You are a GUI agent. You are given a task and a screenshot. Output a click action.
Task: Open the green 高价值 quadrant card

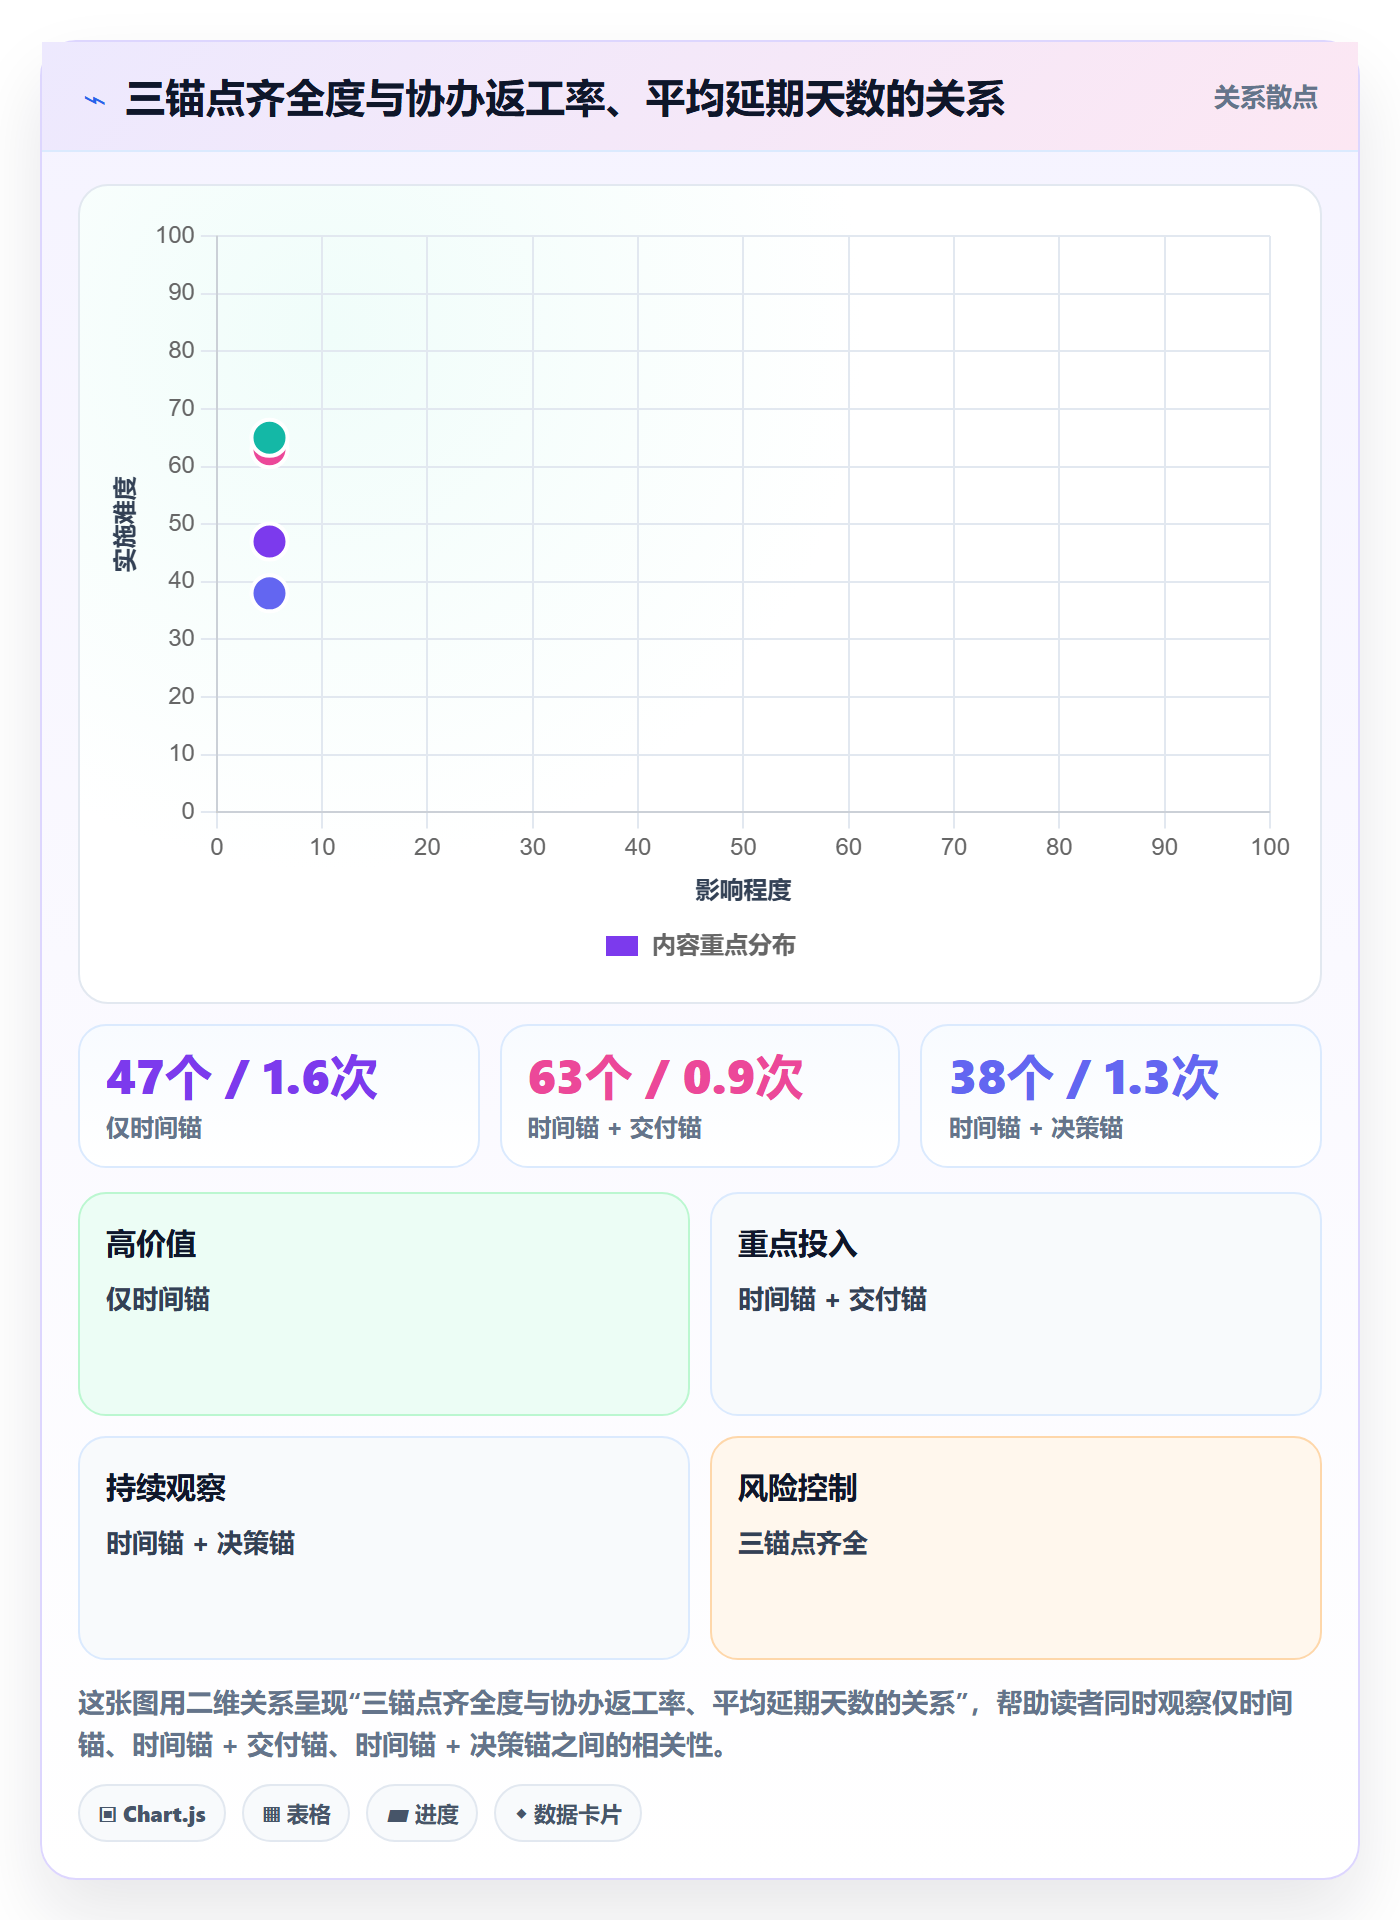pyautogui.click(x=384, y=1303)
